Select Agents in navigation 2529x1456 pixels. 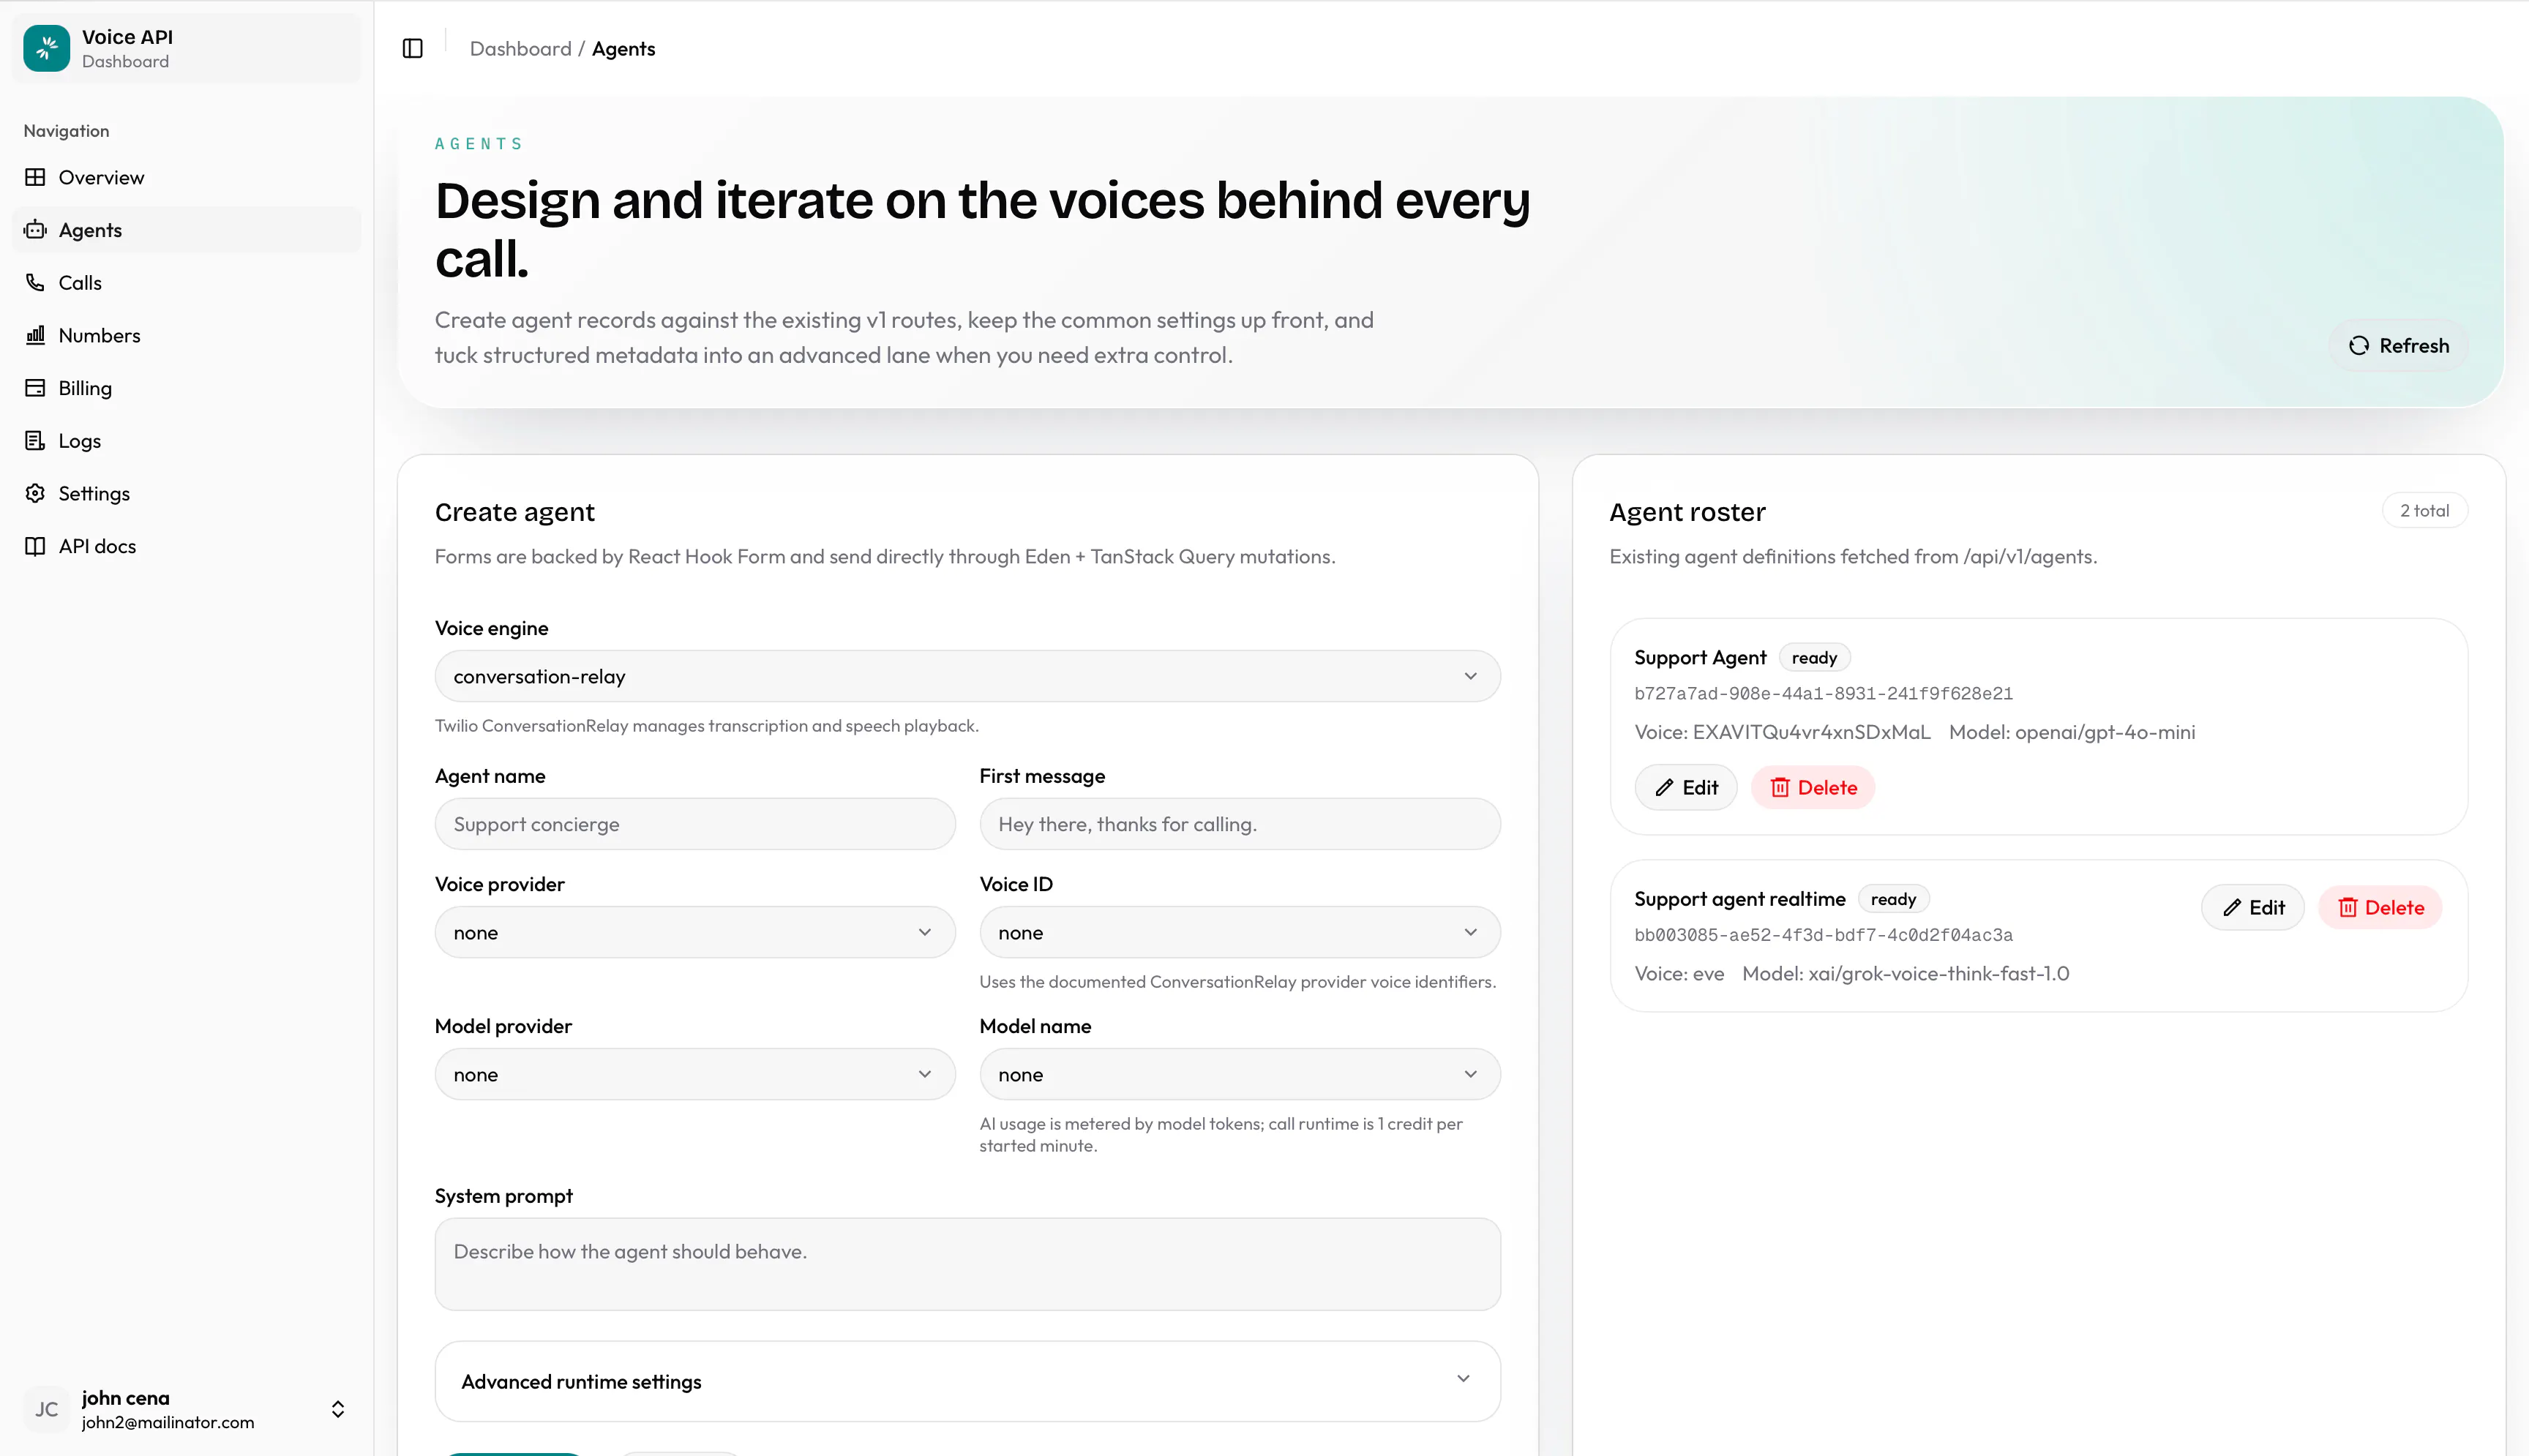[x=186, y=230]
